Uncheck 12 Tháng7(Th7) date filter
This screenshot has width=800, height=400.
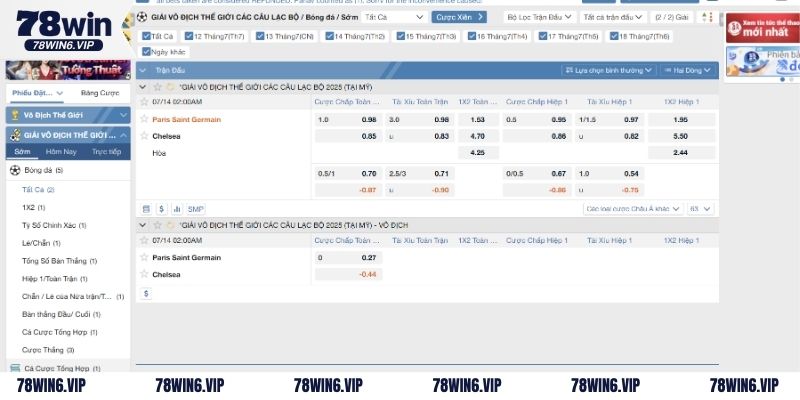click(x=189, y=36)
